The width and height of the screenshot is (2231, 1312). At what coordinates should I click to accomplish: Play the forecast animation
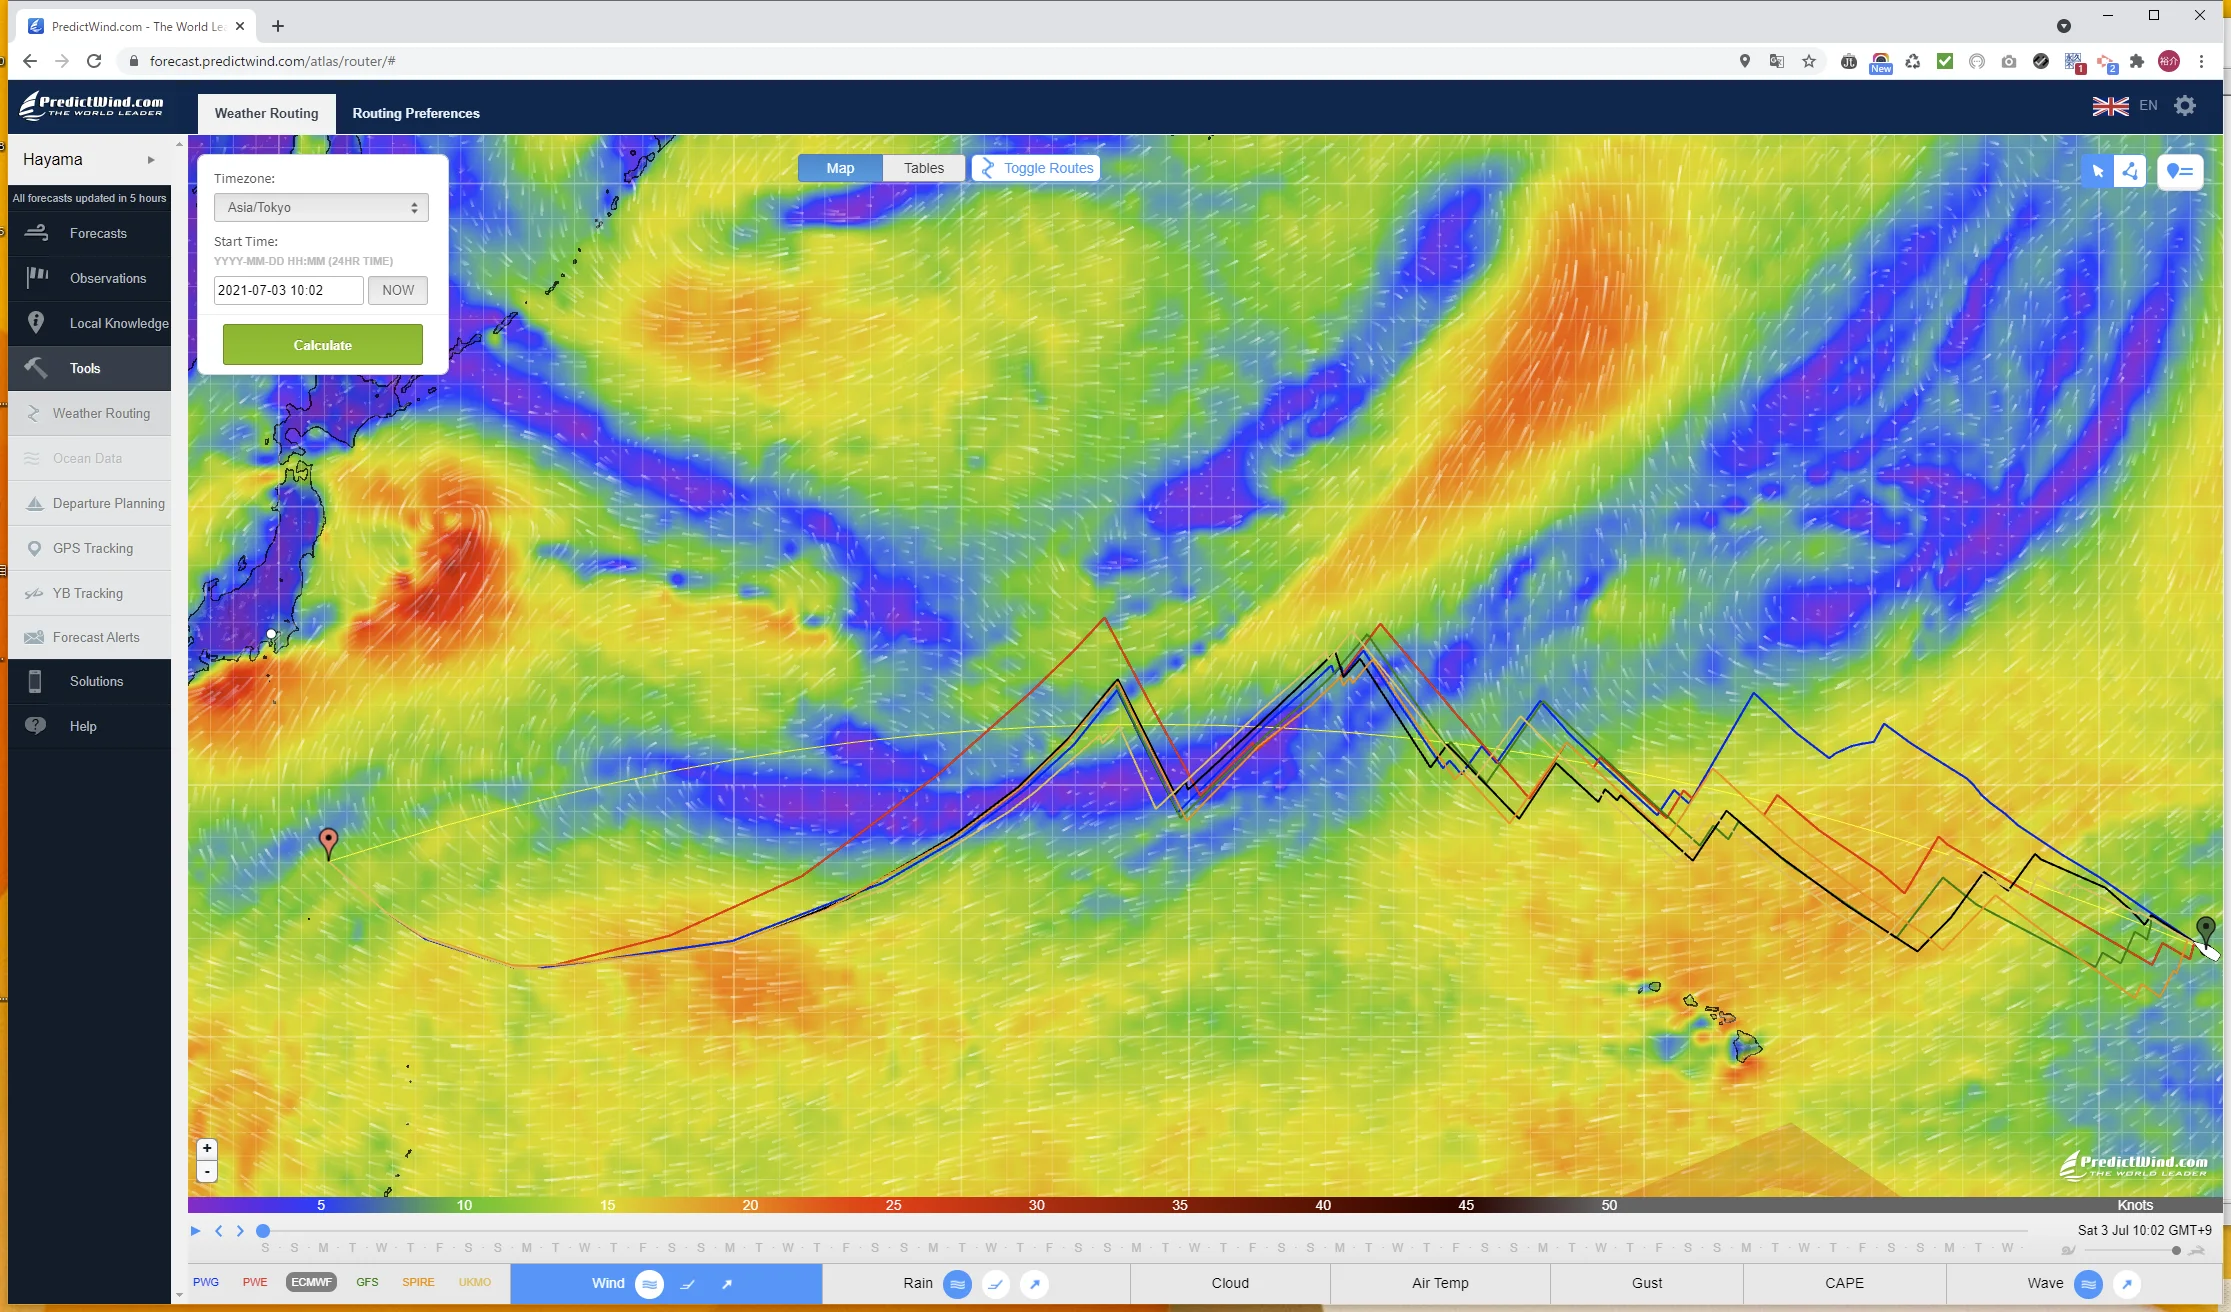click(196, 1231)
